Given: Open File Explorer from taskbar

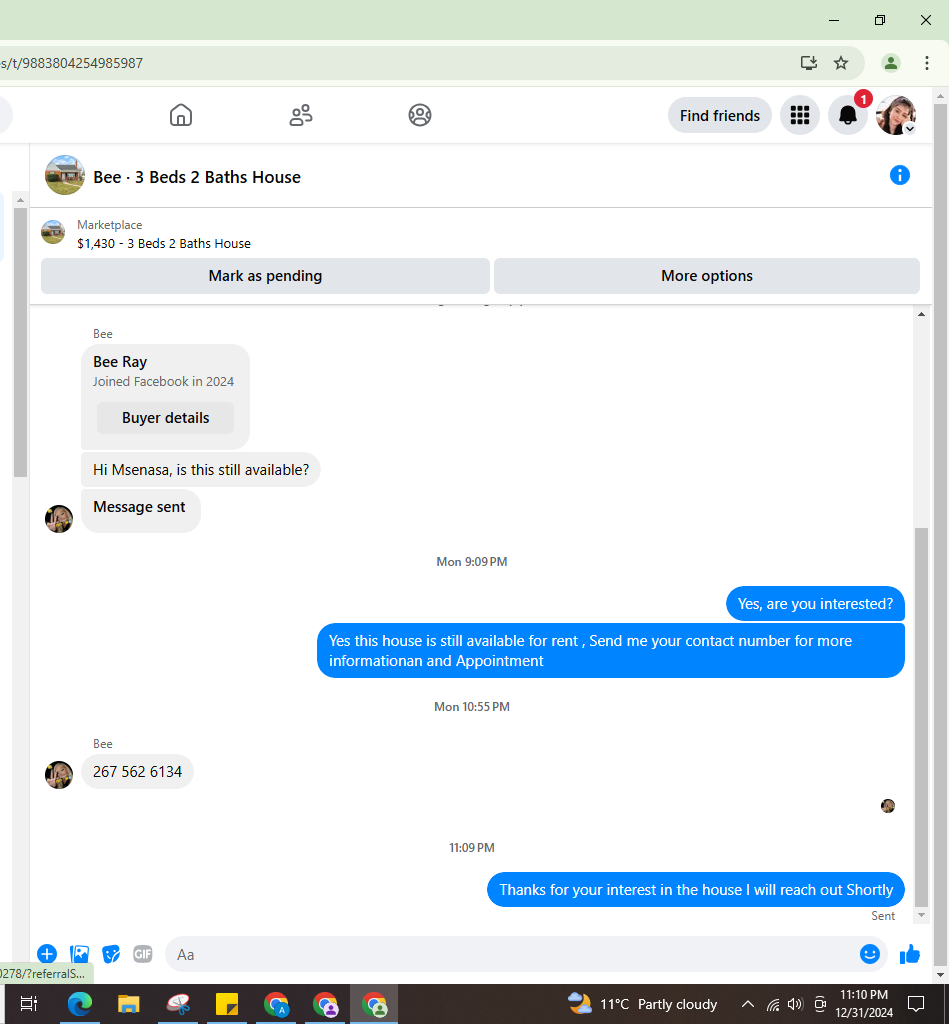Looking at the screenshot, I should click(129, 1004).
